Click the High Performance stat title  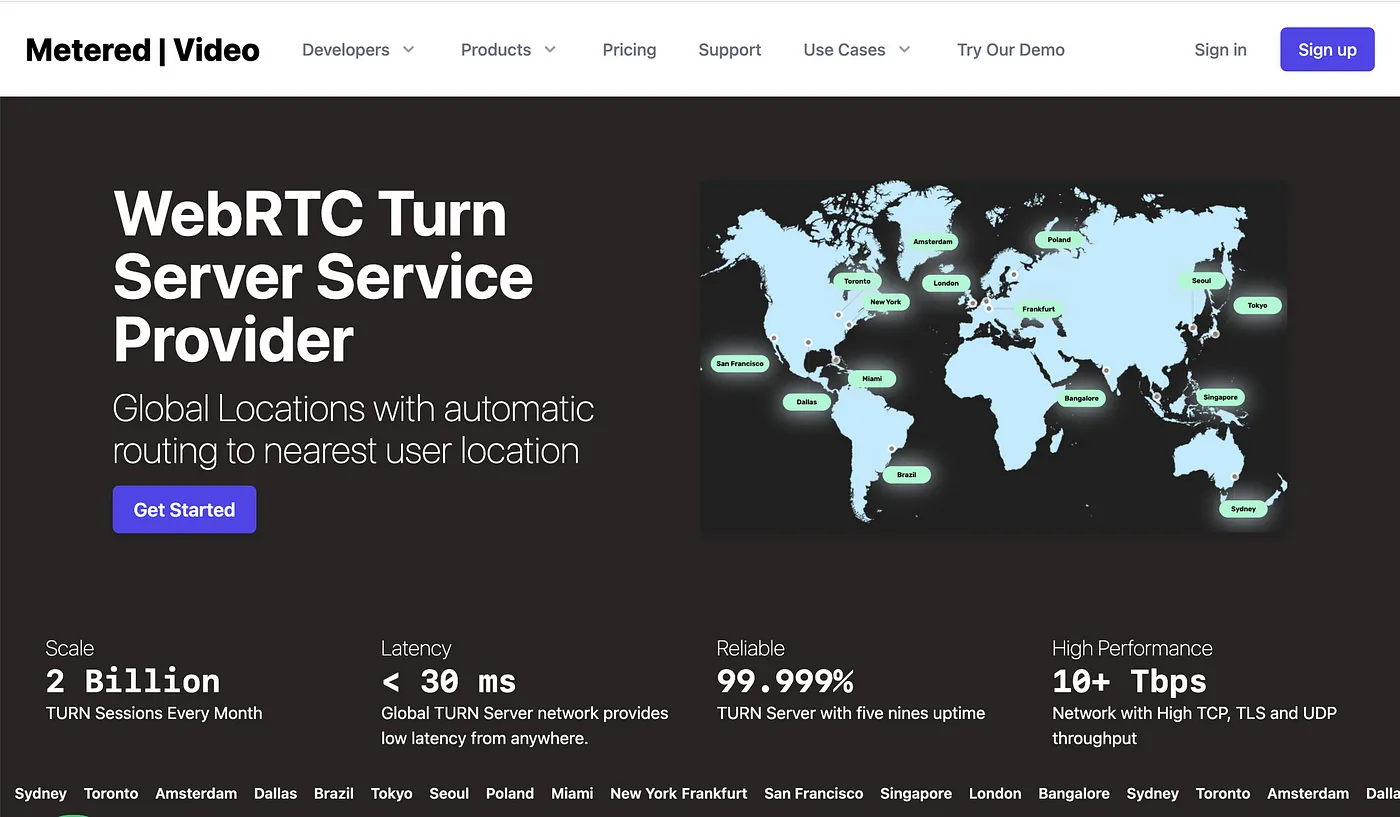coord(1132,648)
